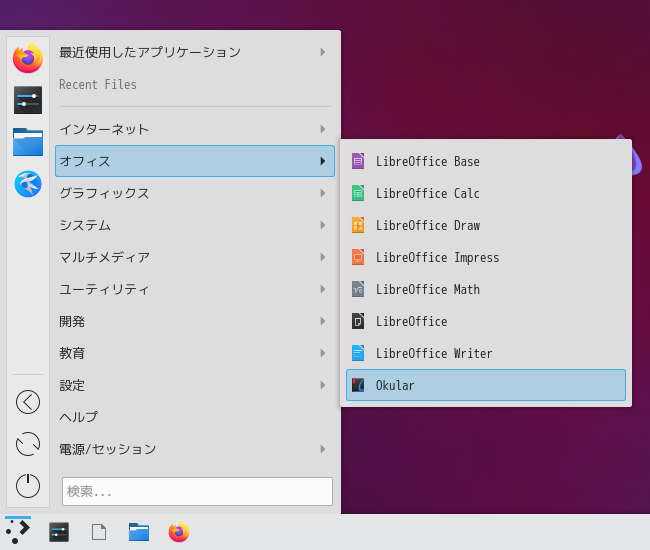This screenshot has height=550, width=650.
Task: Expand the 教育 submenu arrow
Action: pos(323,353)
